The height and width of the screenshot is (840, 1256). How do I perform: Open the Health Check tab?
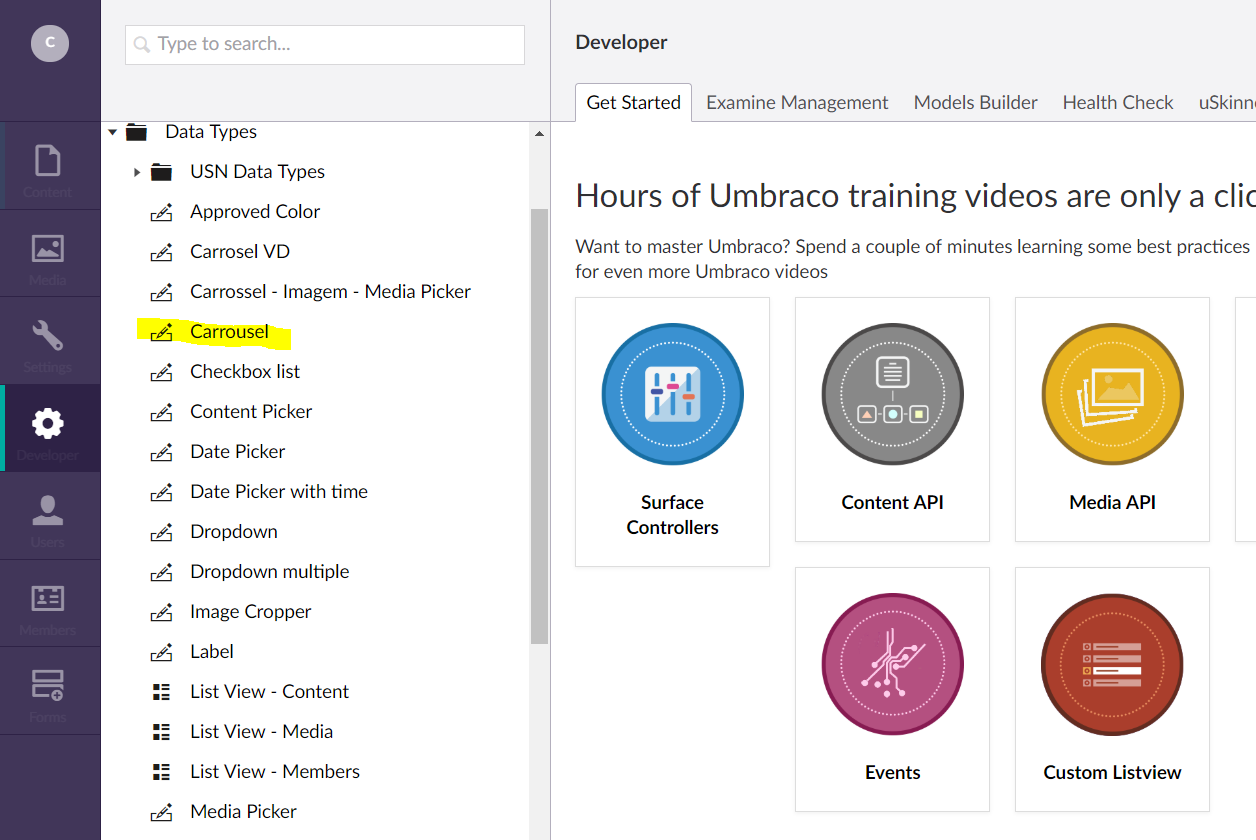(x=1118, y=102)
